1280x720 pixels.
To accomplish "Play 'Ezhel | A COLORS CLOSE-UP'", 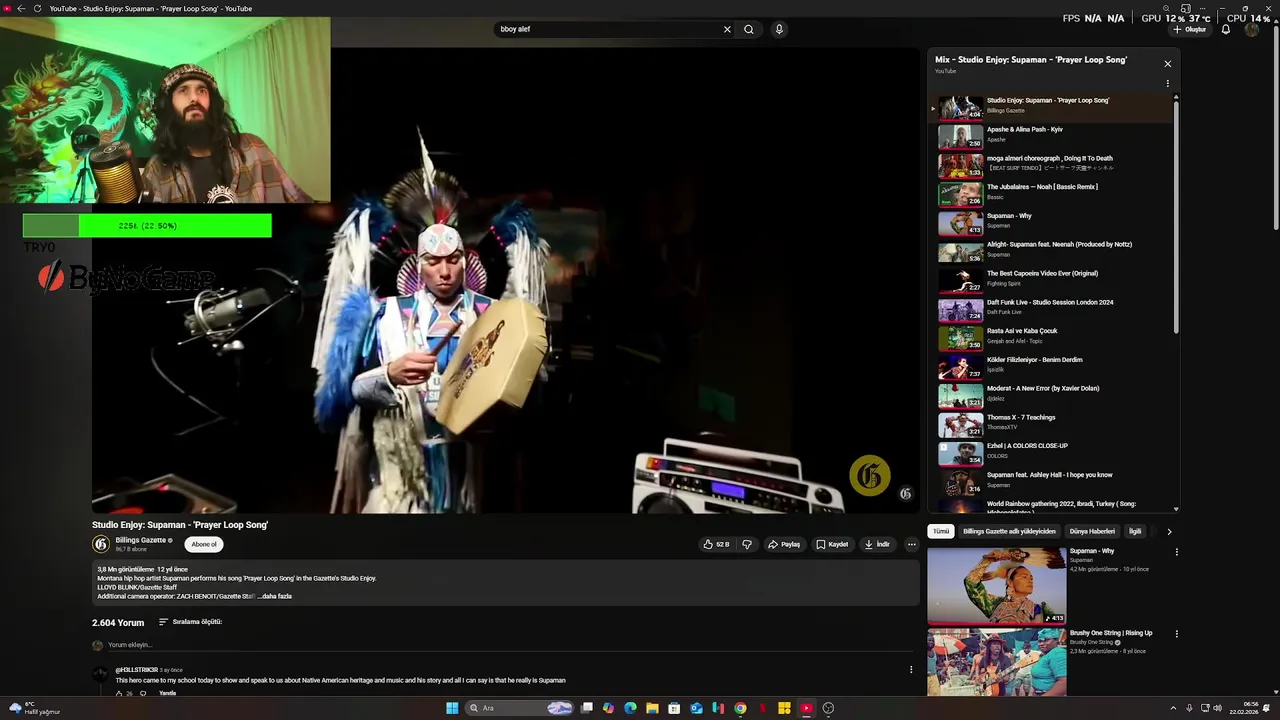I will (1050, 452).
